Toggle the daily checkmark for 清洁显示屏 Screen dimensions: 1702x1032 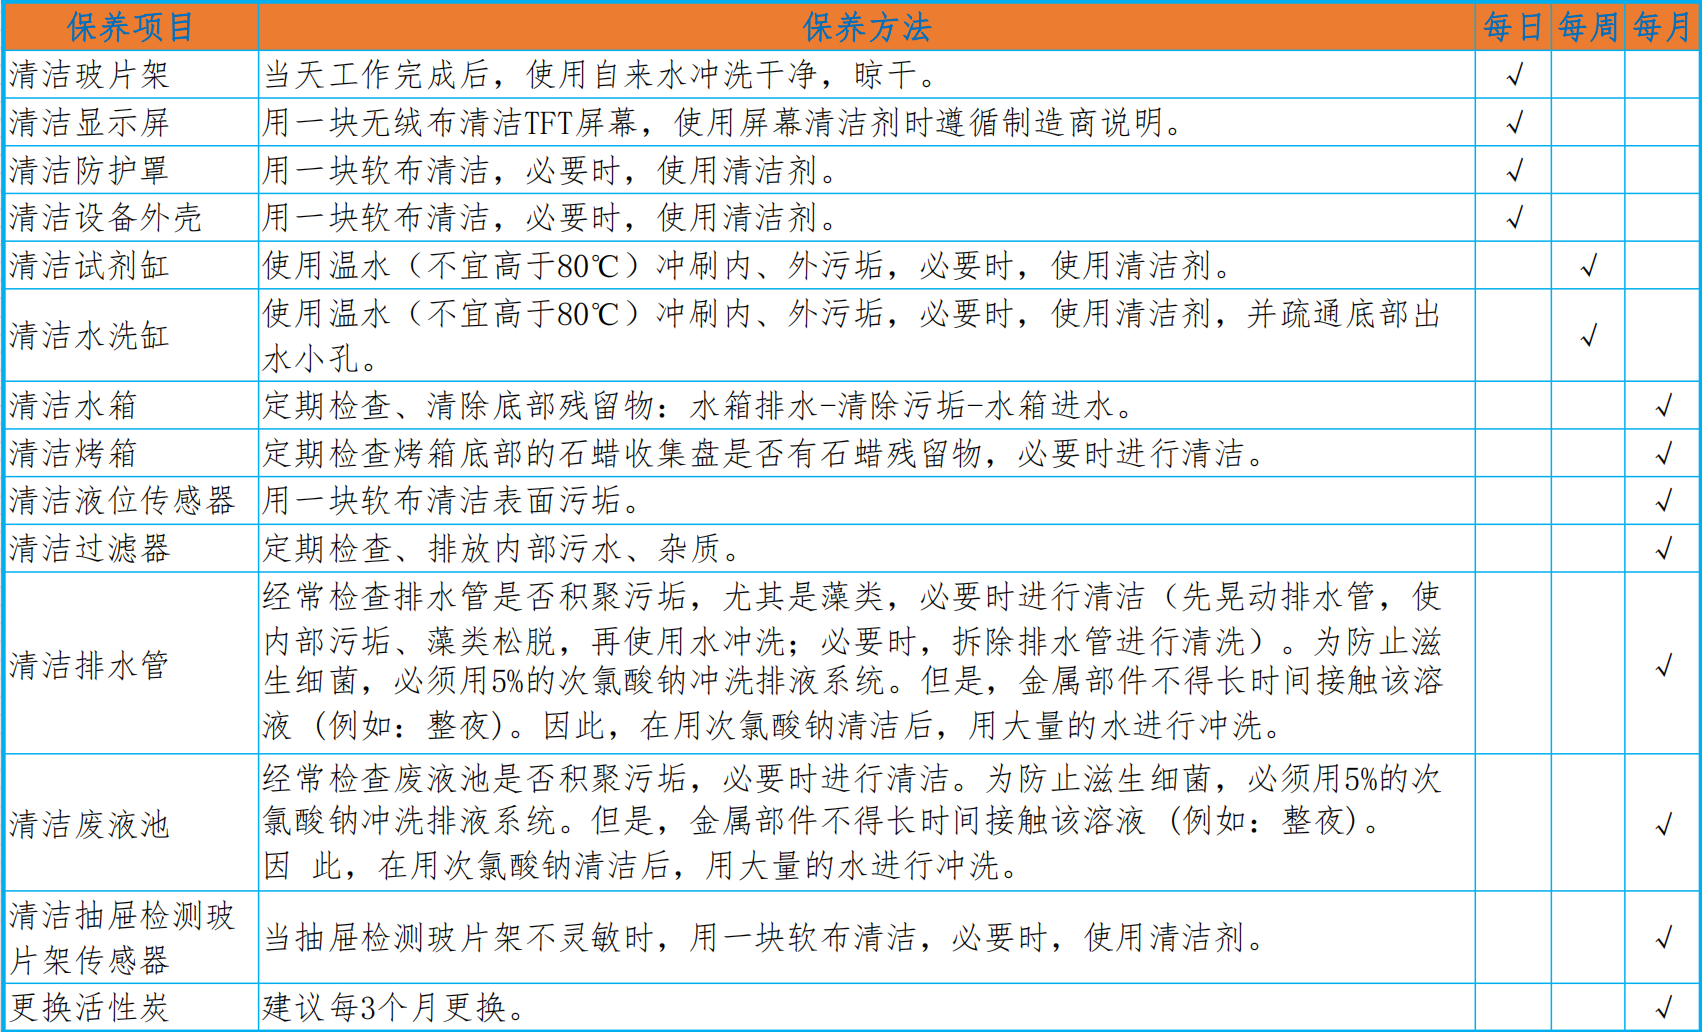click(1514, 123)
